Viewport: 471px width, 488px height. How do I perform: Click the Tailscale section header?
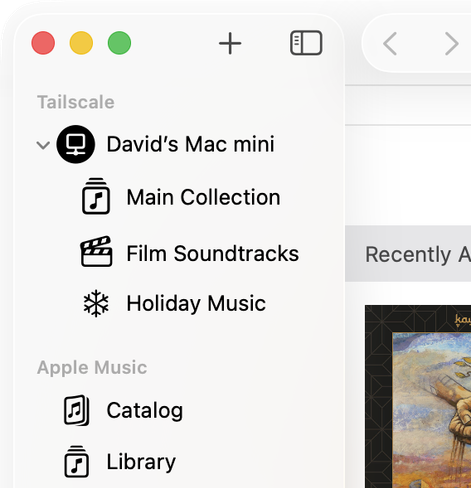pyautogui.click(x=76, y=102)
